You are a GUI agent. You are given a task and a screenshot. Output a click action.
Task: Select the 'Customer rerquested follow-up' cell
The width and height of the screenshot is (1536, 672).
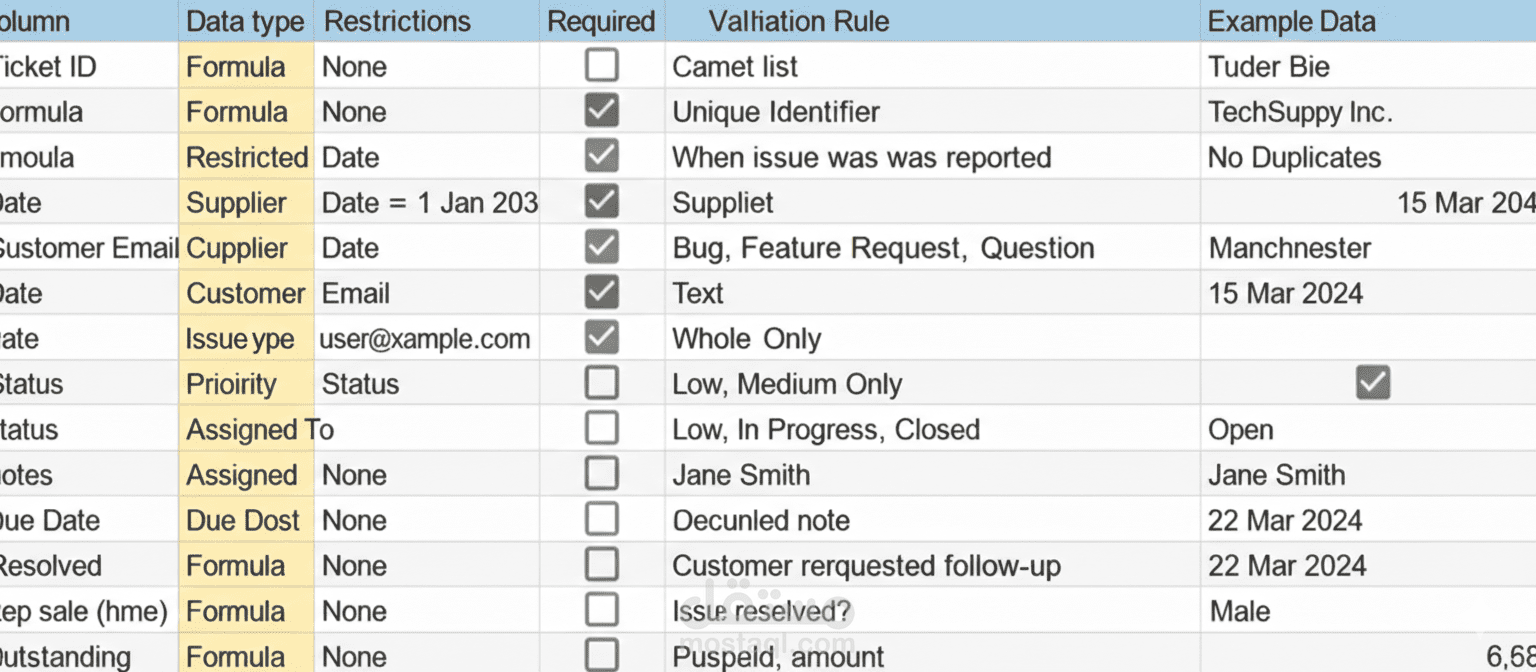pos(866,566)
